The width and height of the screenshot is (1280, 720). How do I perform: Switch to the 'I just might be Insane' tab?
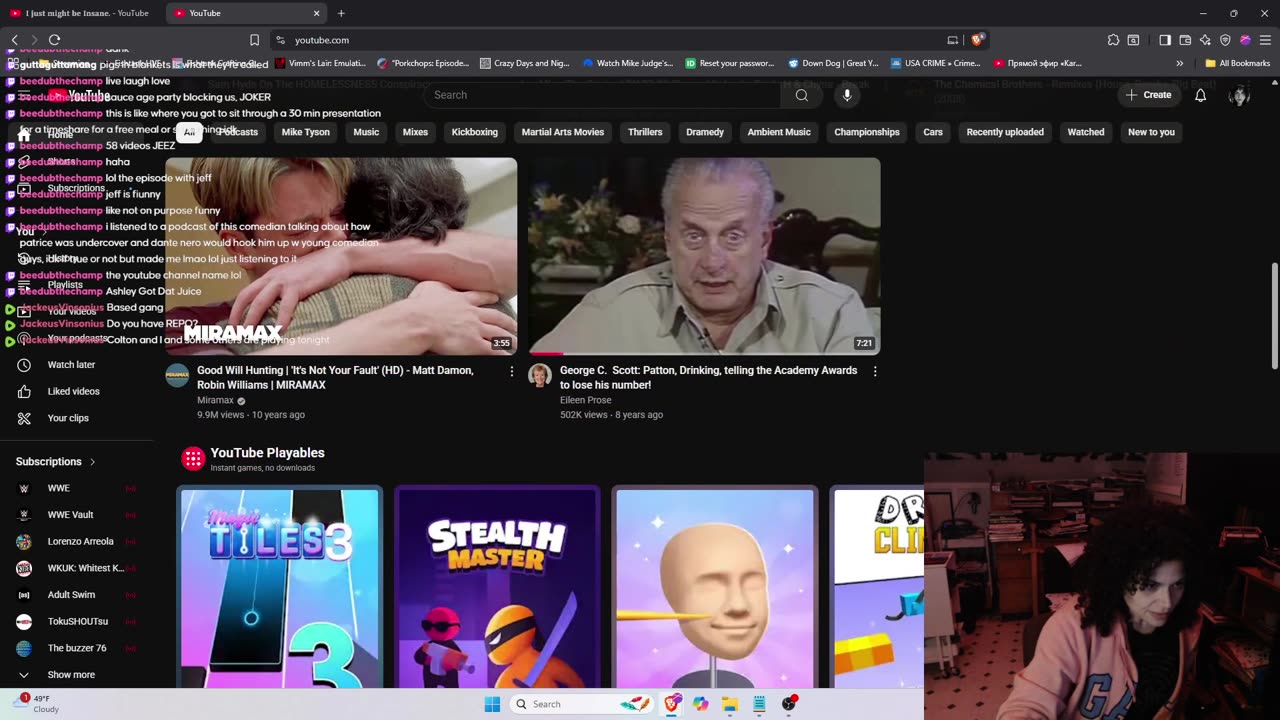82,13
